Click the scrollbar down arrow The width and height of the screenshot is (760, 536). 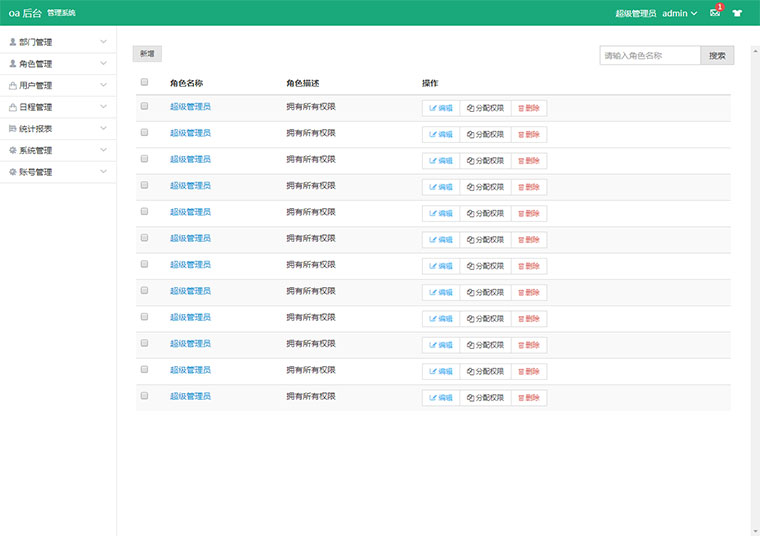click(x=756, y=531)
